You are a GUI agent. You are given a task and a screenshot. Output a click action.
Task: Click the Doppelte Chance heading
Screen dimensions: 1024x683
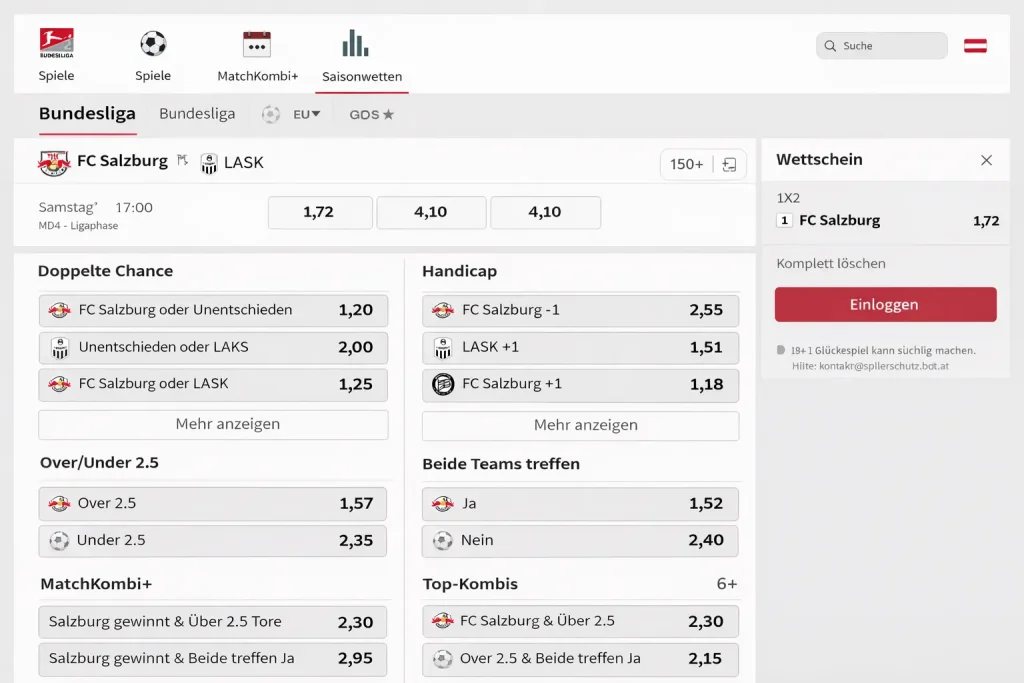(x=106, y=271)
